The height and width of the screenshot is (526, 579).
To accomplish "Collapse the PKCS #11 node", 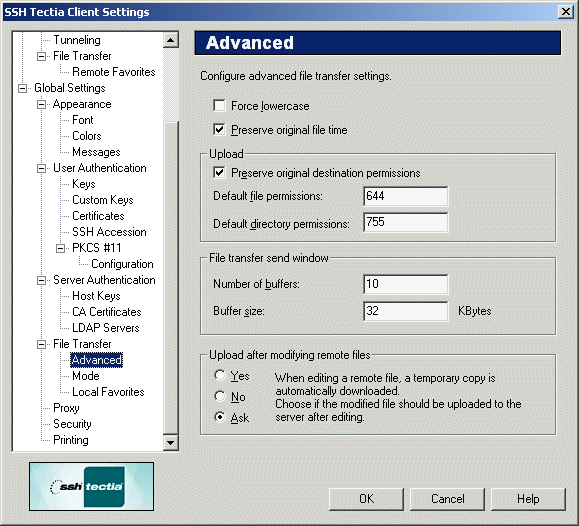I will click(x=61, y=248).
